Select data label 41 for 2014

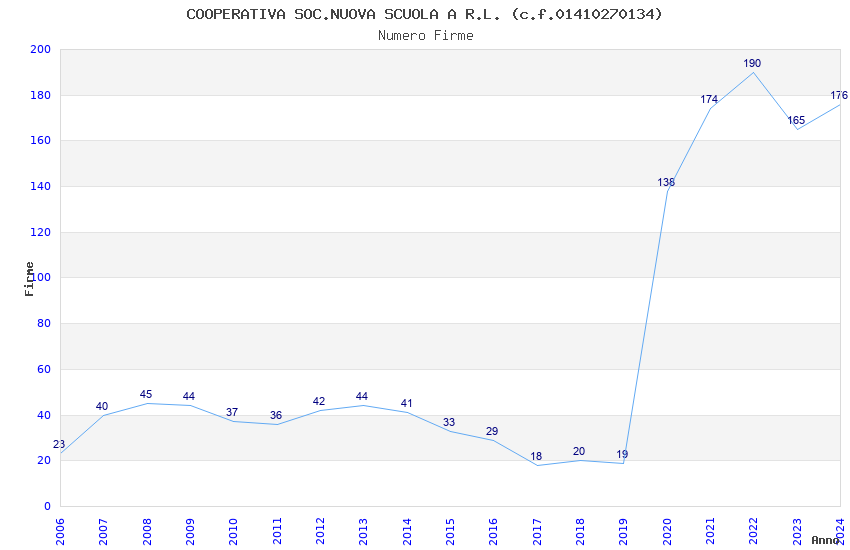click(x=407, y=404)
